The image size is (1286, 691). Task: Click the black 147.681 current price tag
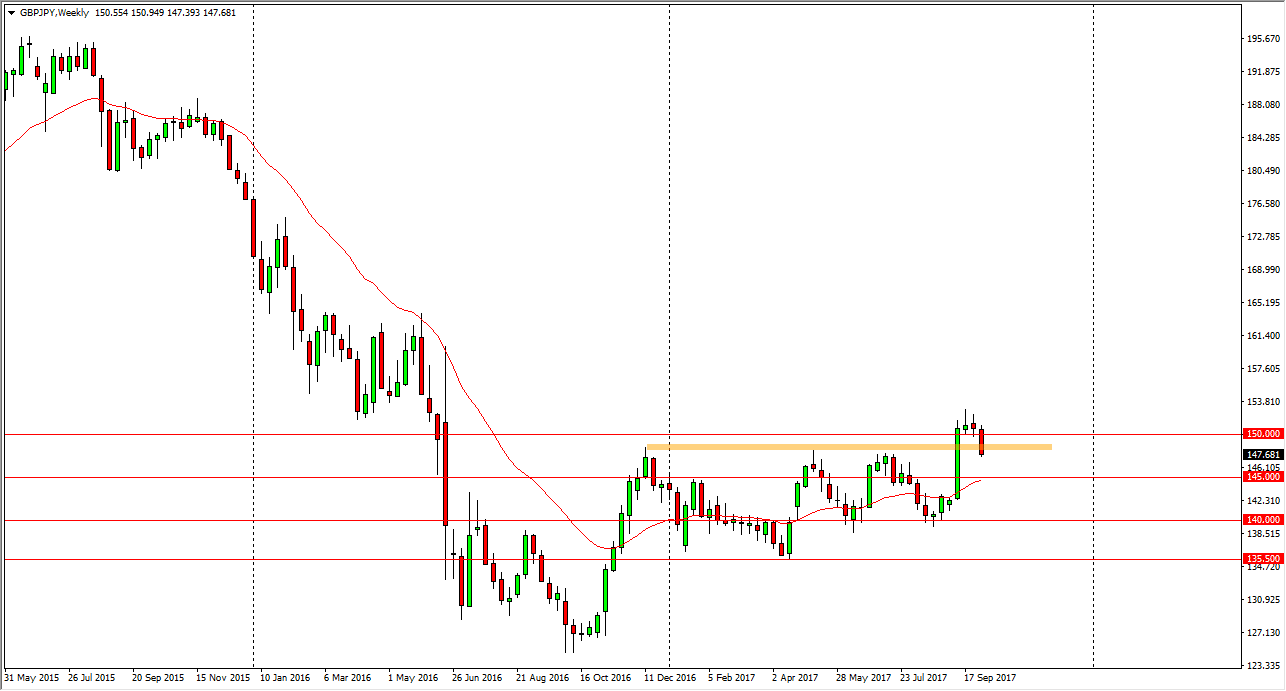pyautogui.click(x=1262, y=455)
